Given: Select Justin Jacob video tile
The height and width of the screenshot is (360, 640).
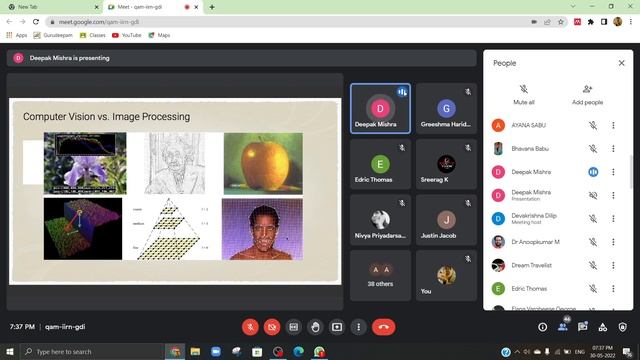Looking at the screenshot, I should (x=446, y=220).
